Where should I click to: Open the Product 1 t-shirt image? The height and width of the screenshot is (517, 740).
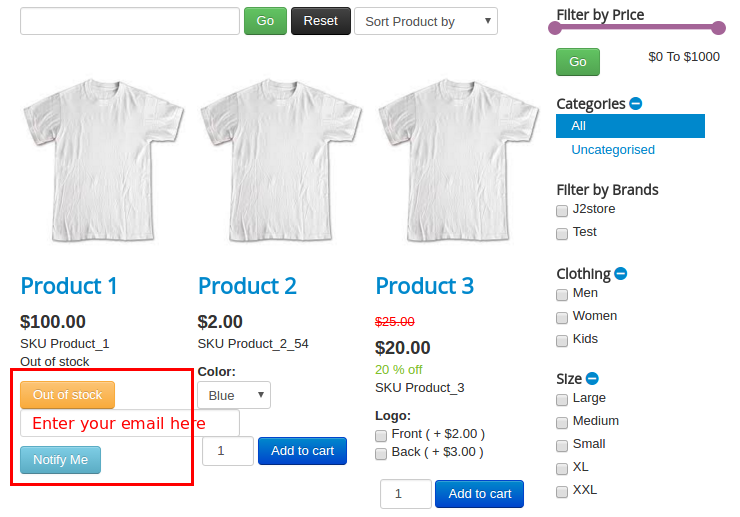coord(102,159)
